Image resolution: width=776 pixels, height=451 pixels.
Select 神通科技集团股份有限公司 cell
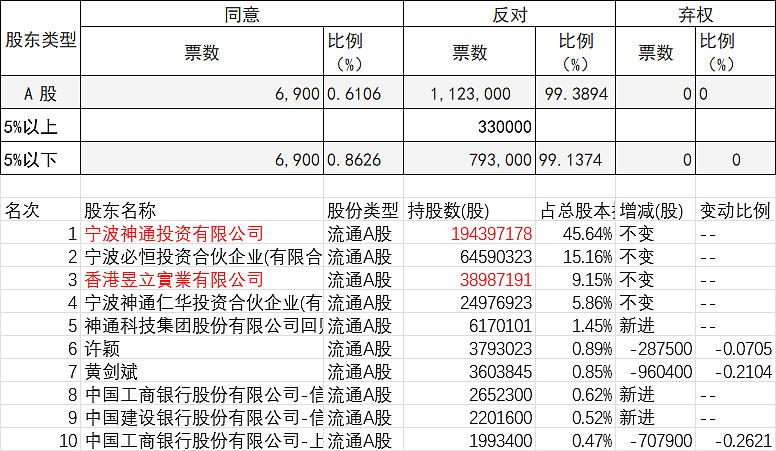202,325
